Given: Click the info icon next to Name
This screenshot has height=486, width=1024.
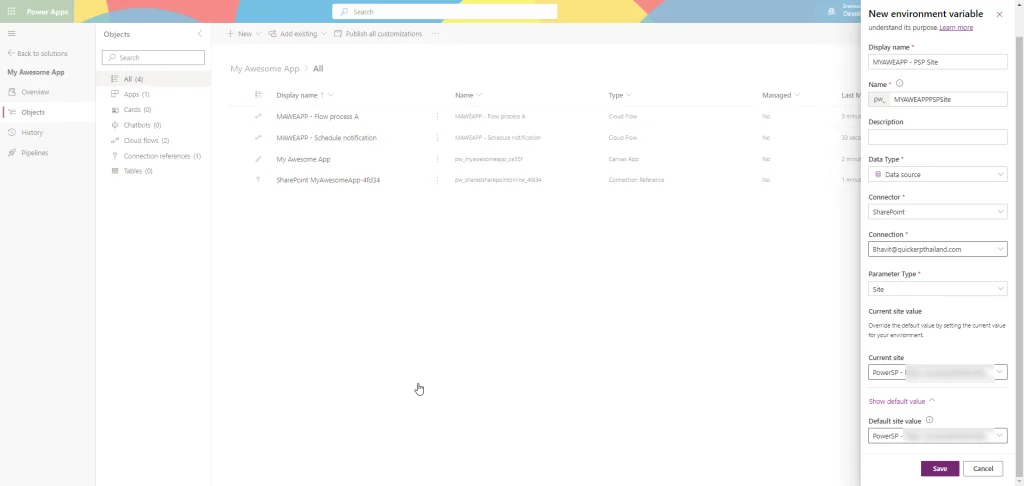Looking at the screenshot, I should 900,84.
